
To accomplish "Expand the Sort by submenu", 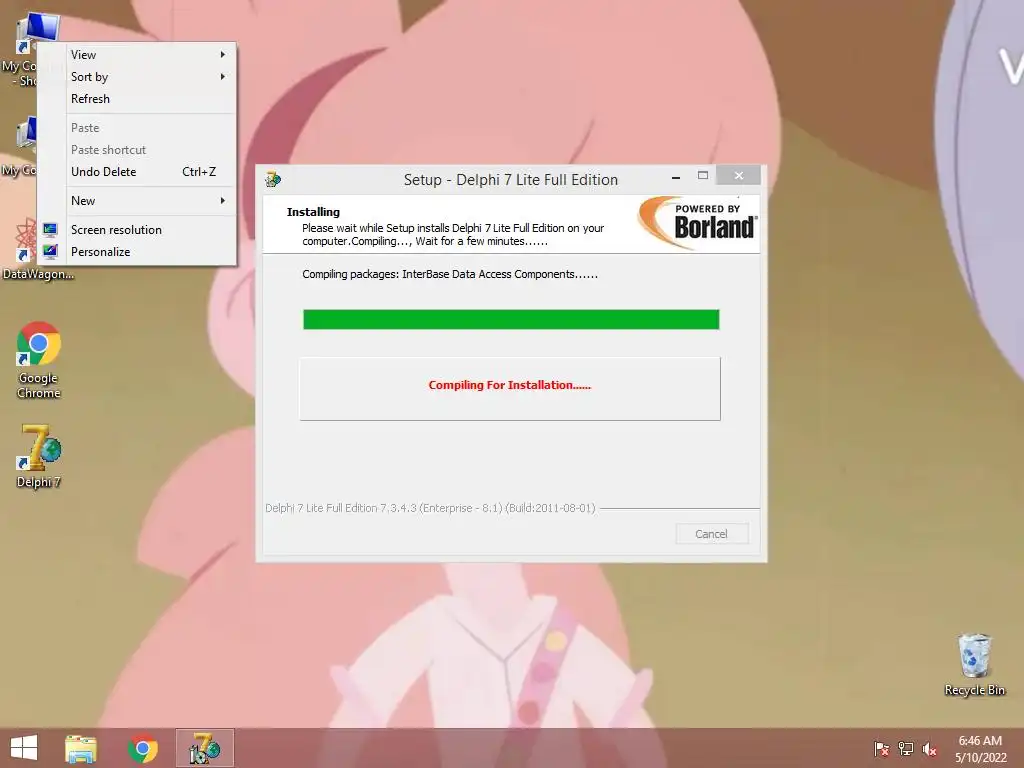I will 136,77.
